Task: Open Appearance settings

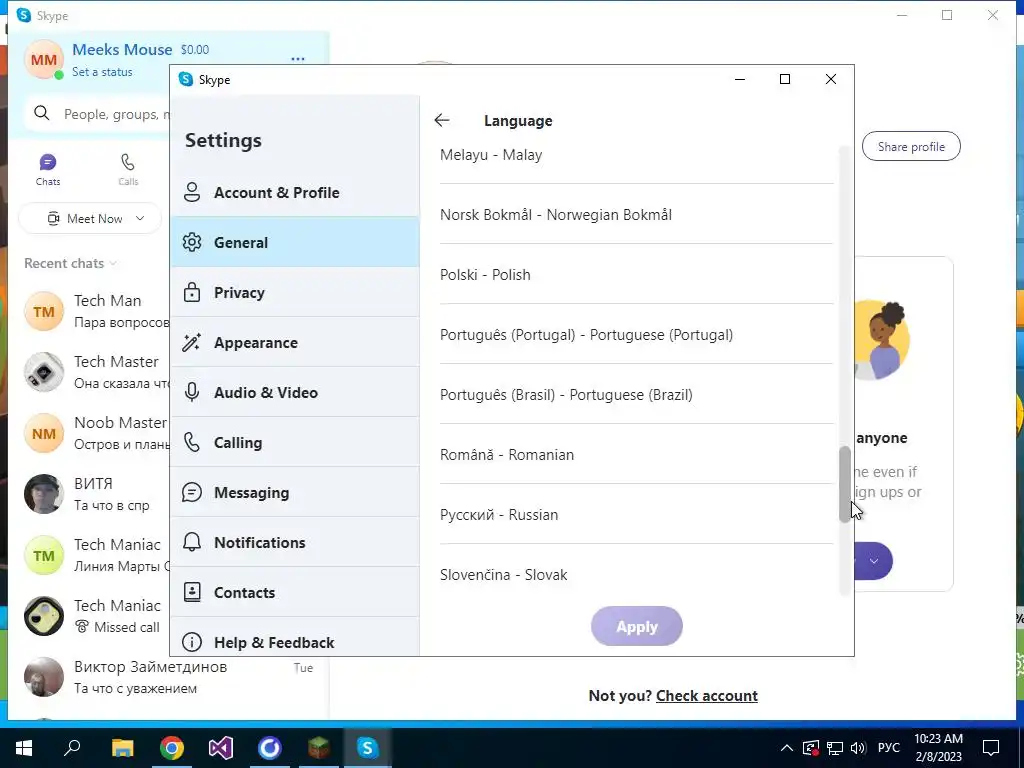Action: pyautogui.click(x=295, y=342)
